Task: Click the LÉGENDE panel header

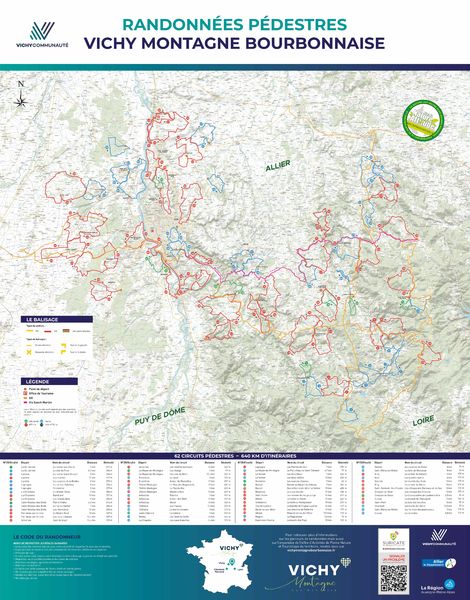Action: (x=49, y=382)
